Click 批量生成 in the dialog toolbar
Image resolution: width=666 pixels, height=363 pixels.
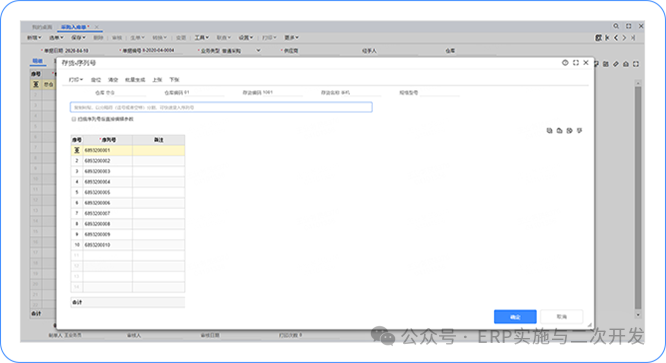[x=135, y=80]
